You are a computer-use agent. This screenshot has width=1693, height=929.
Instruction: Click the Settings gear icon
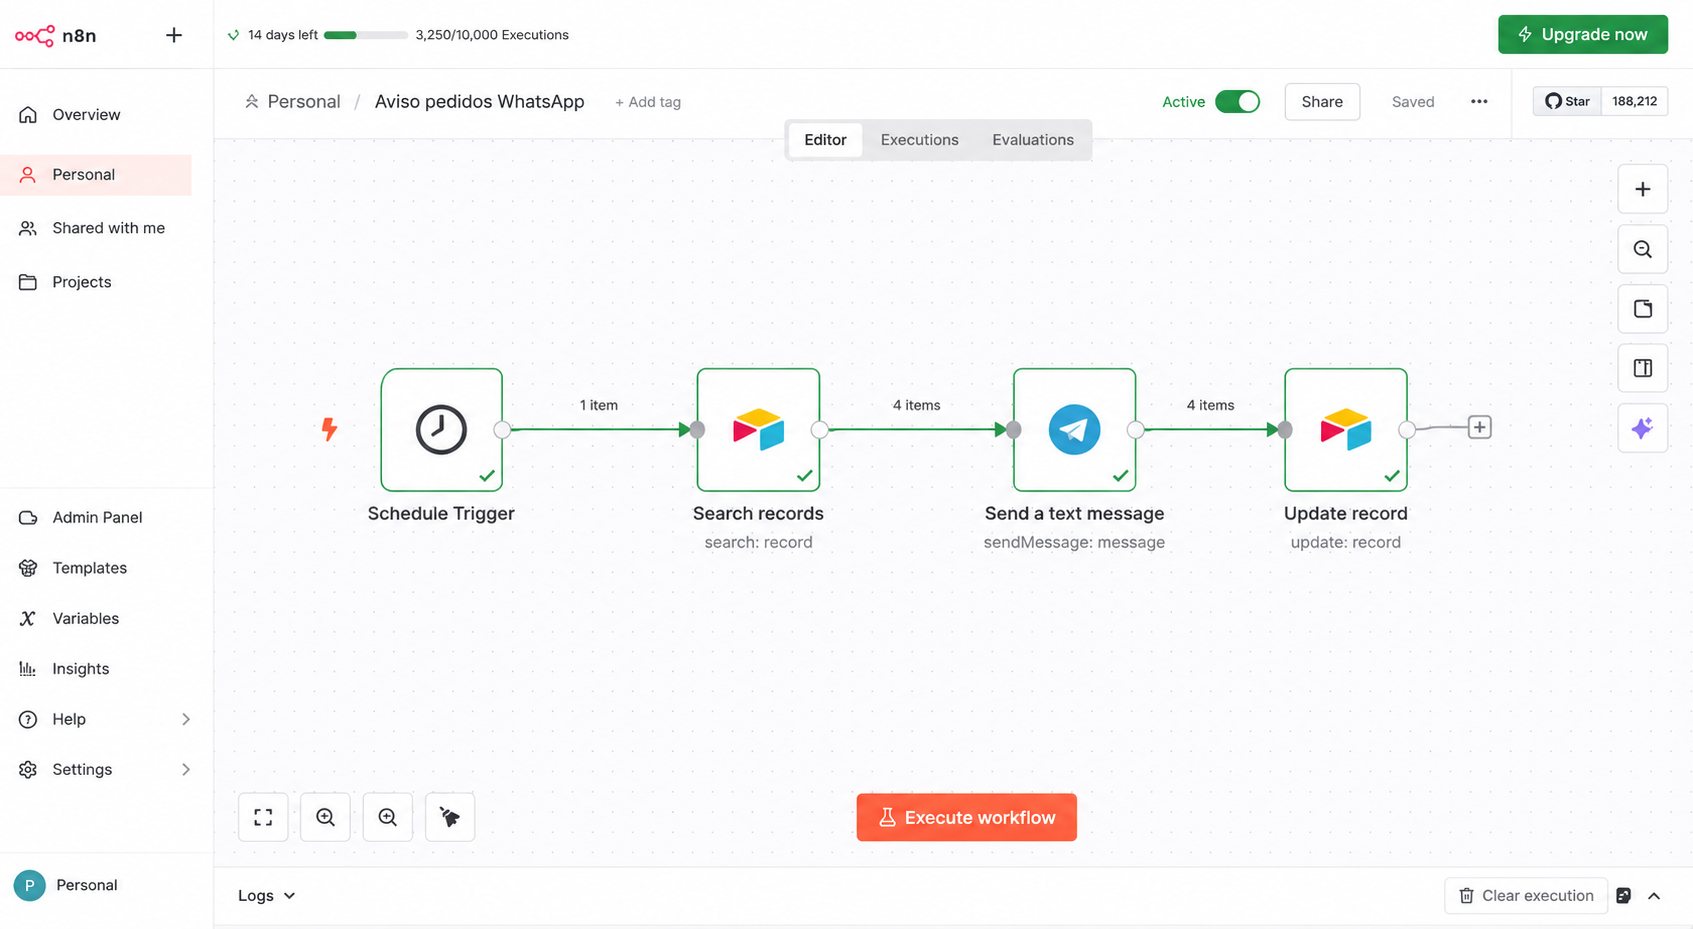pyautogui.click(x=28, y=769)
